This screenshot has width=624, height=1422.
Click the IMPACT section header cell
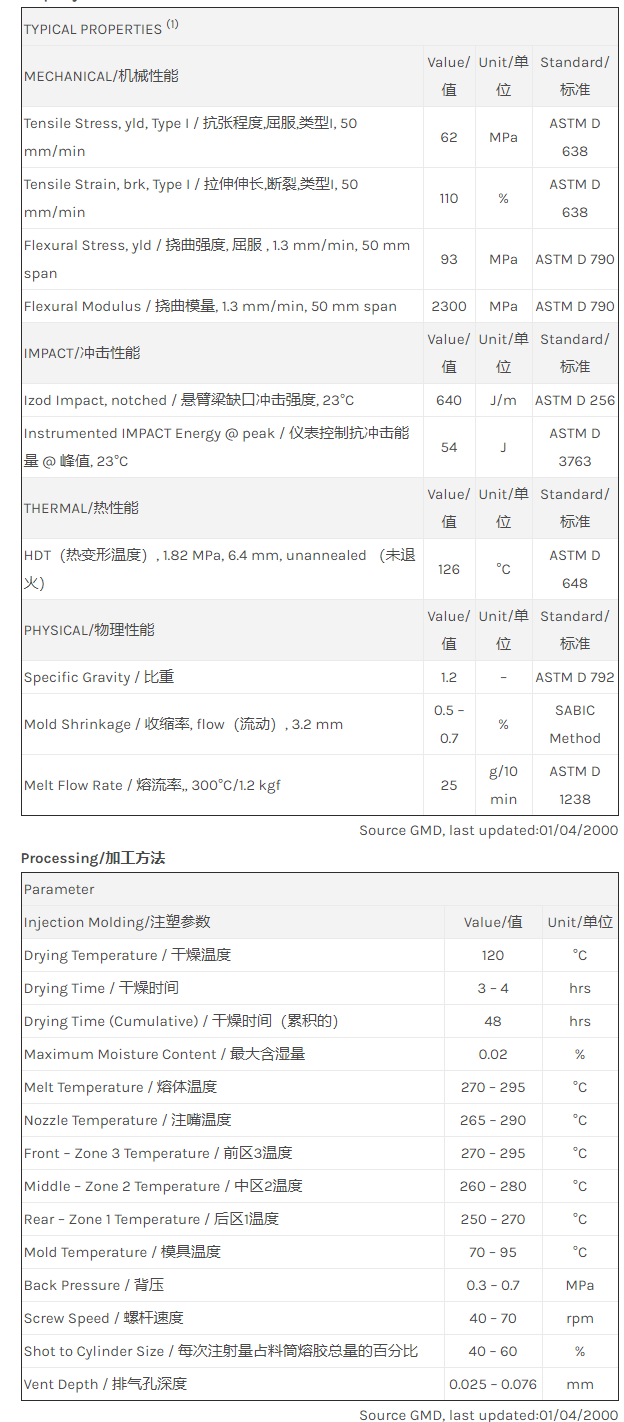(82, 353)
